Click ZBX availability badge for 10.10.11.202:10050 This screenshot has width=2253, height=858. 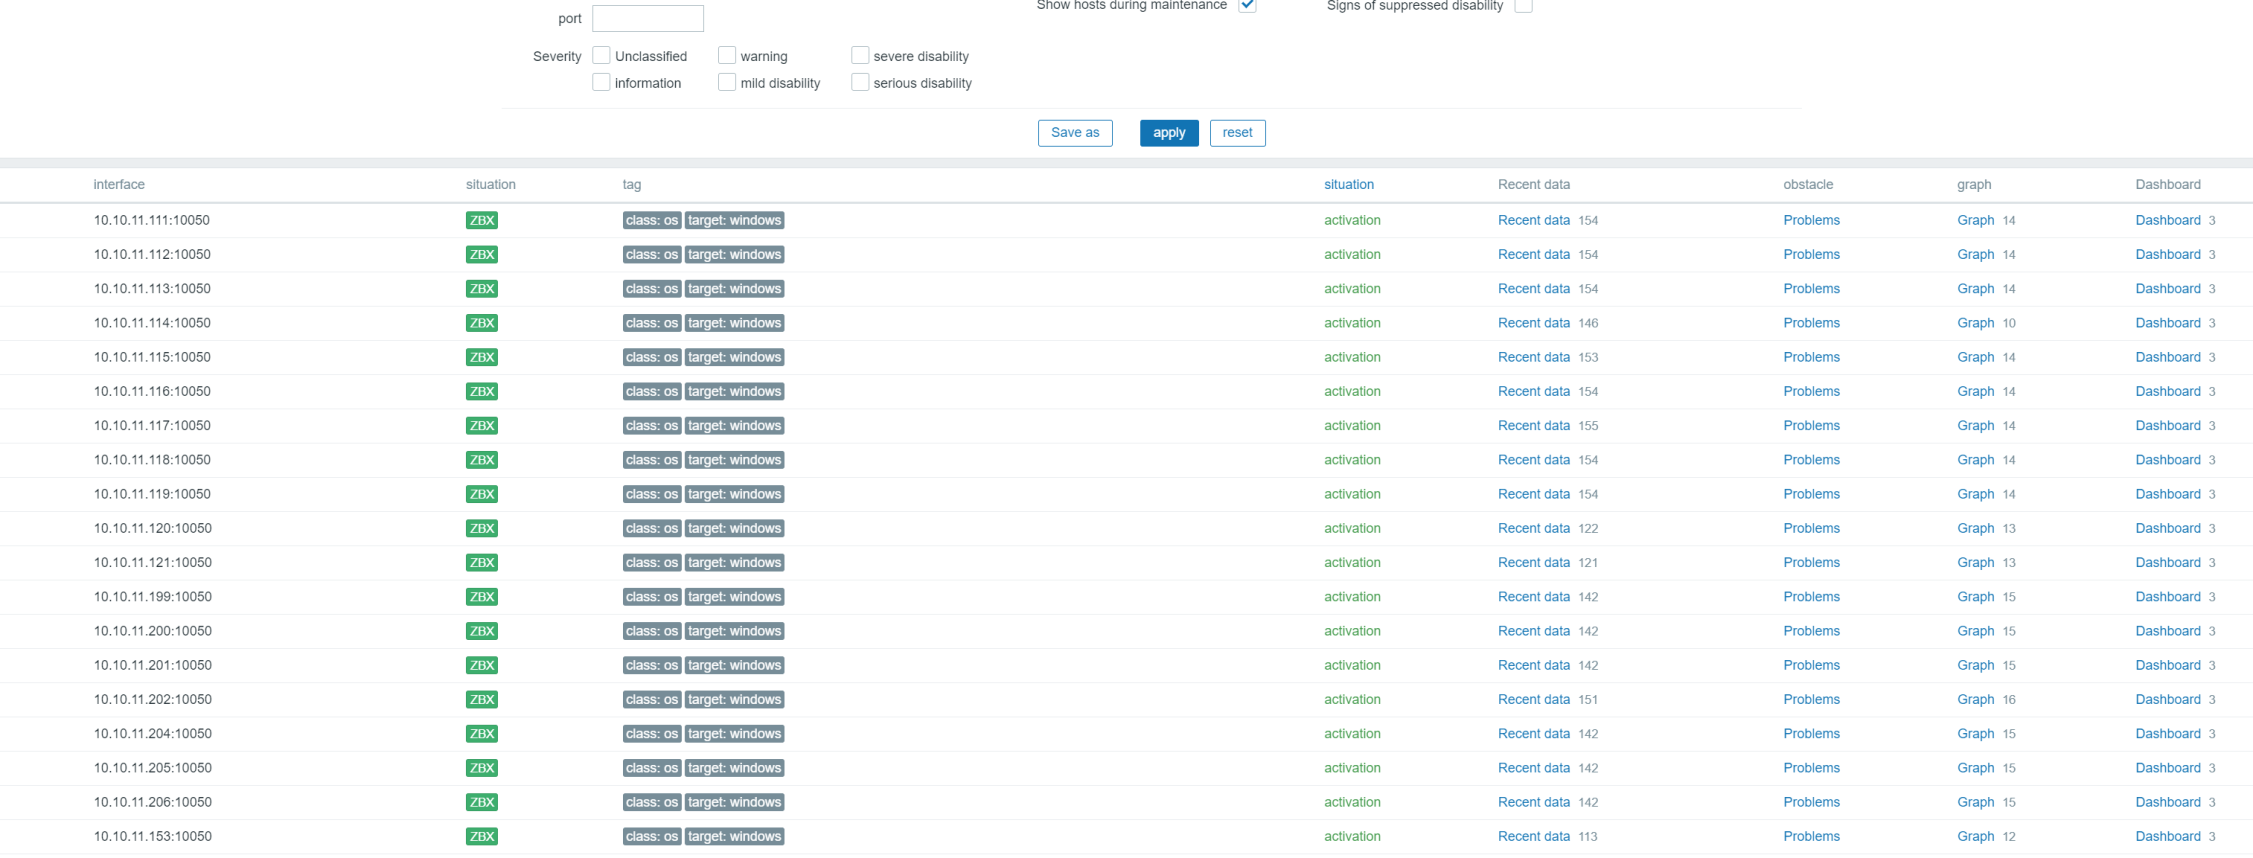481,699
